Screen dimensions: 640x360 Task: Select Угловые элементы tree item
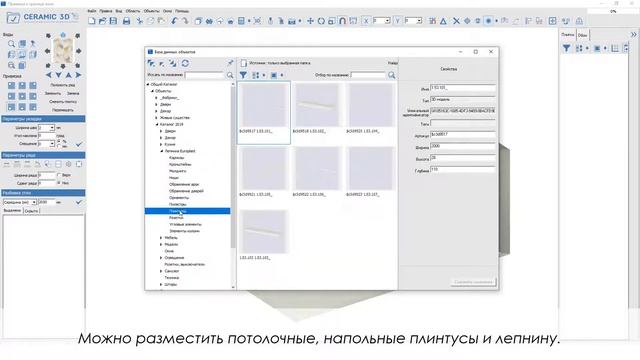[x=185, y=224]
